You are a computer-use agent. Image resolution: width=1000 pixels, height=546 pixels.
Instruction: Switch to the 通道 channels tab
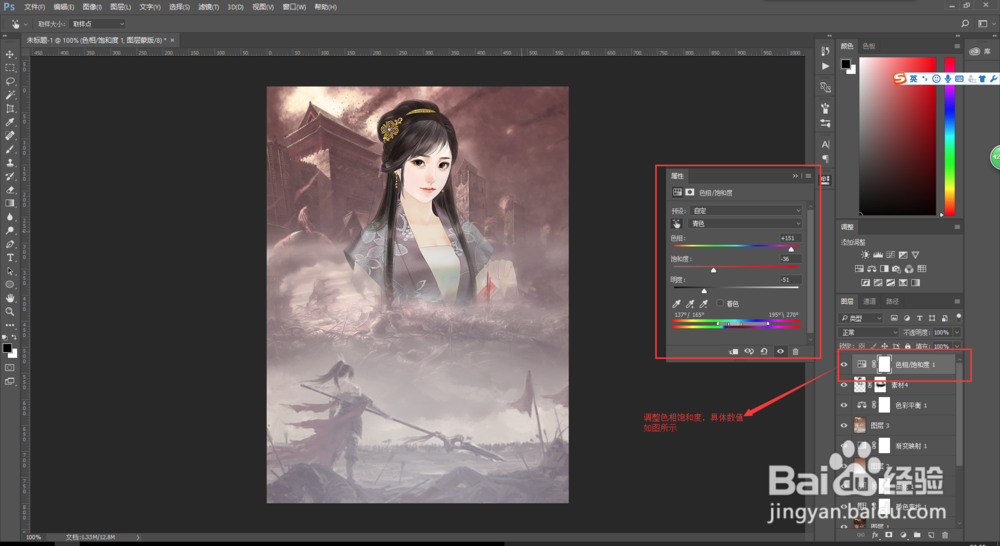click(x=869, y=301)
